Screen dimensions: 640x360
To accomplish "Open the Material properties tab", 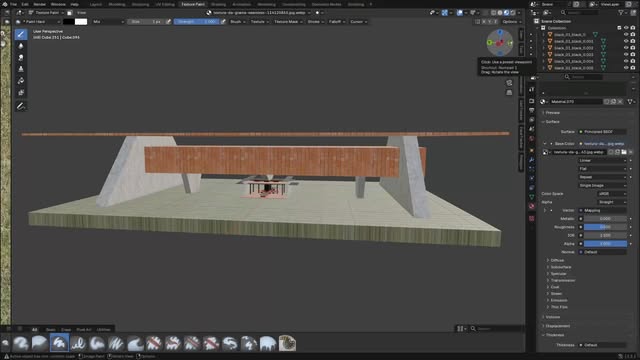I will (x=531, y=207).
